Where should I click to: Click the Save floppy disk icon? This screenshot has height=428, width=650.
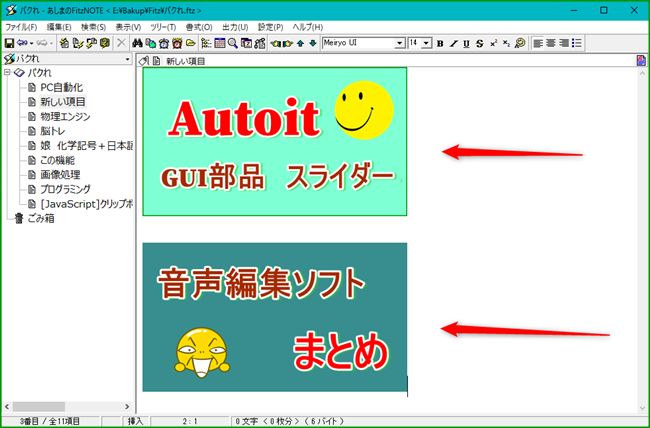[9, 43]
